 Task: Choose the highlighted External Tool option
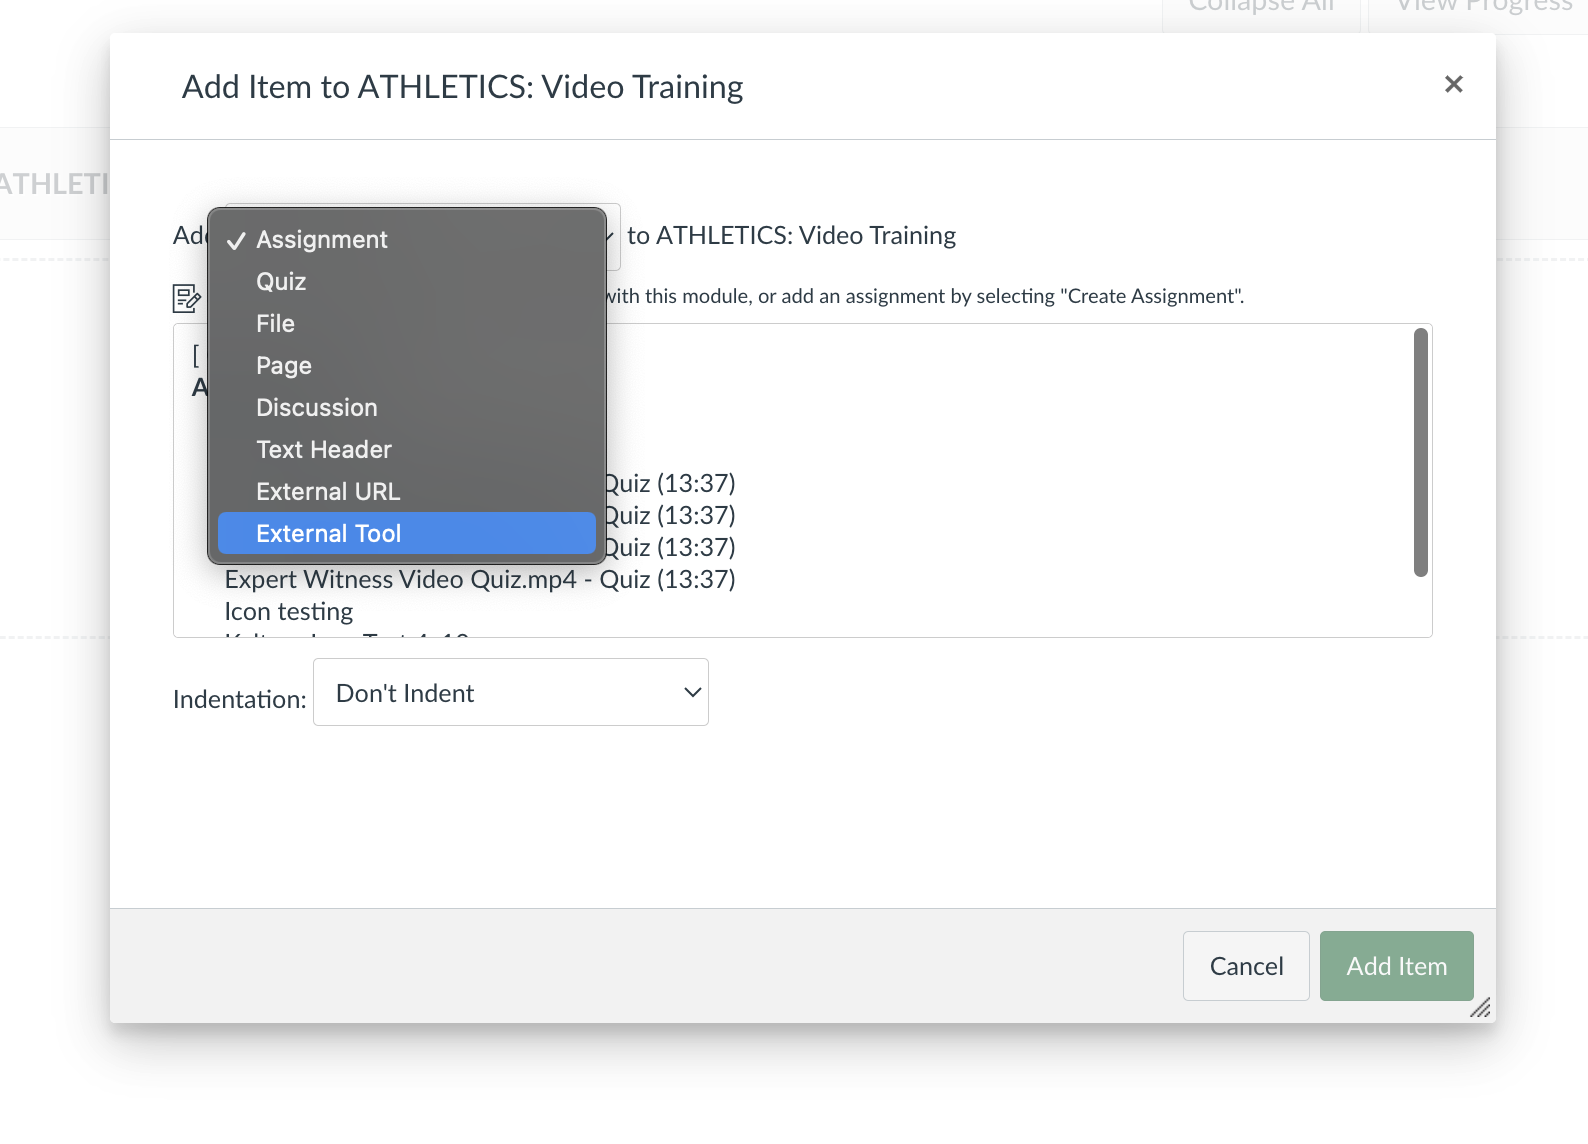(328, 534)
